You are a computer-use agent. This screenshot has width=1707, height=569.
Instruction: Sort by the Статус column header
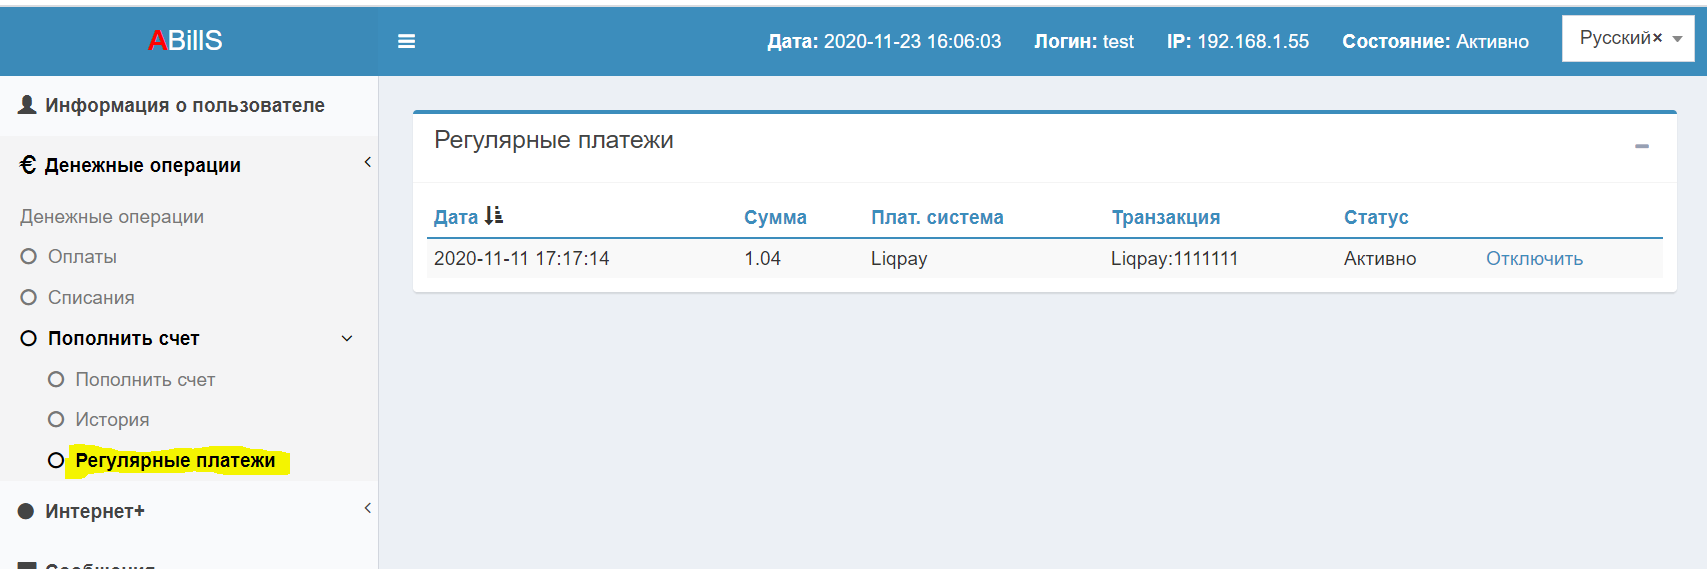(x=1376, y=217)
